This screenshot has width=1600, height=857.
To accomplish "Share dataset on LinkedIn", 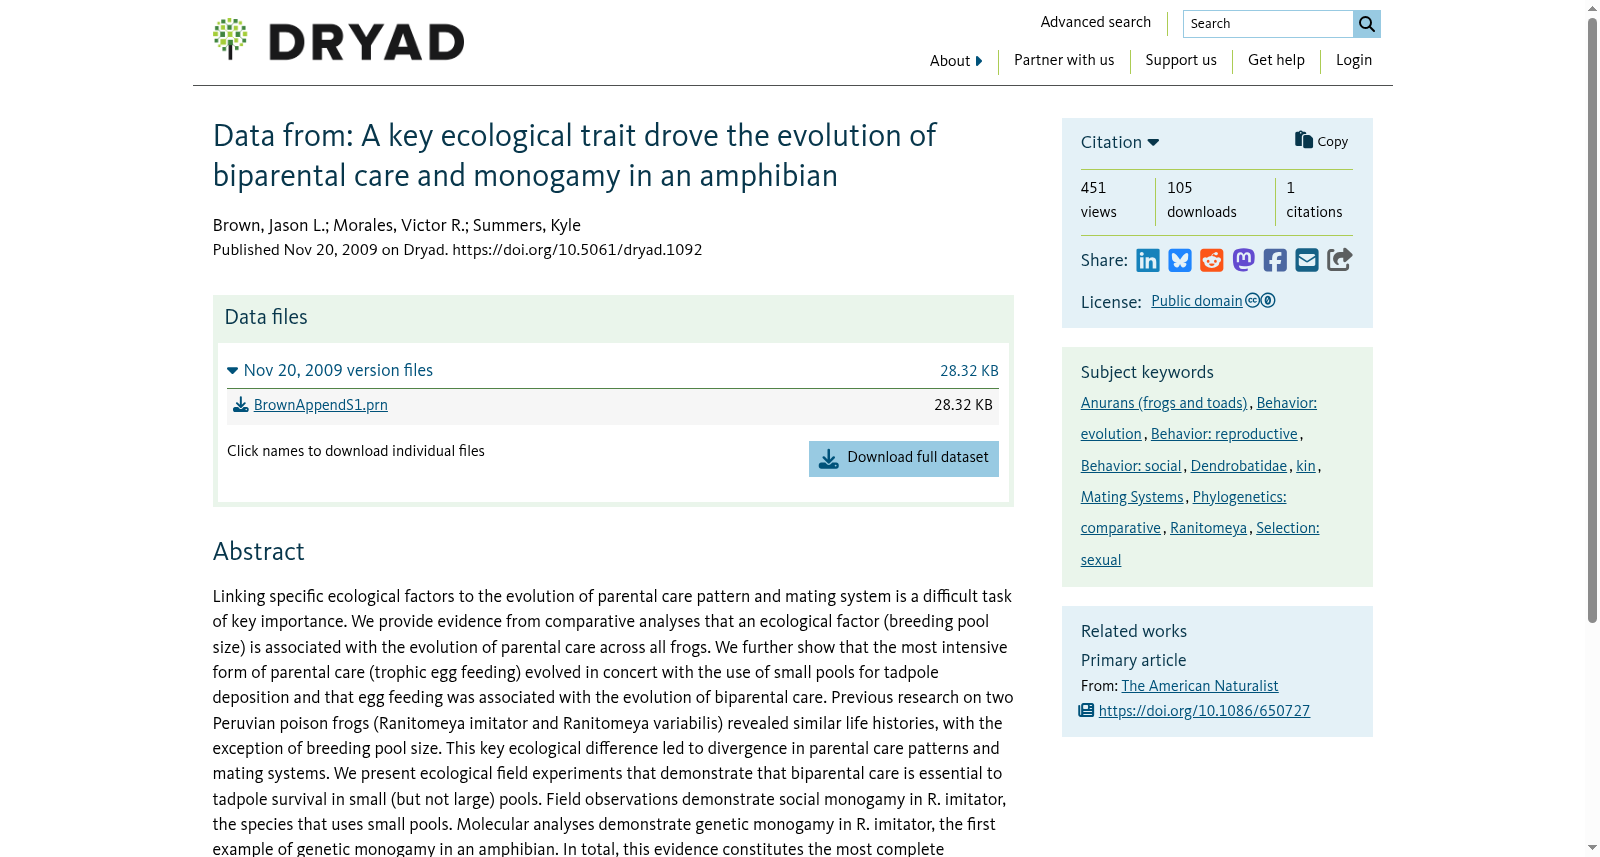I will click(x=1148, y=261).
